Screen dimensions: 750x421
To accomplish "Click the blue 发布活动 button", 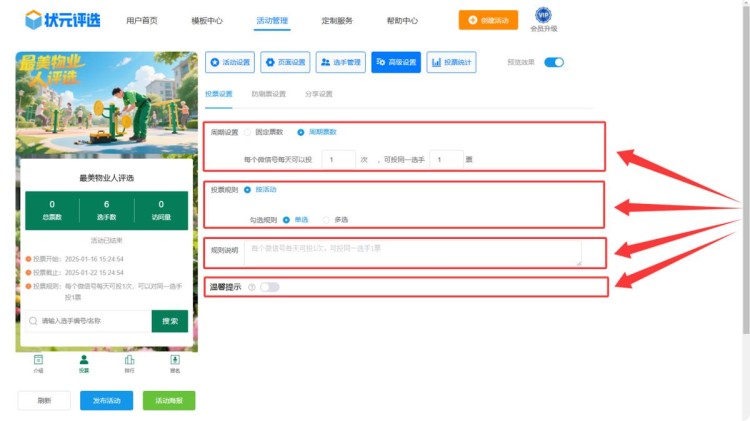I will coord(106,400).
